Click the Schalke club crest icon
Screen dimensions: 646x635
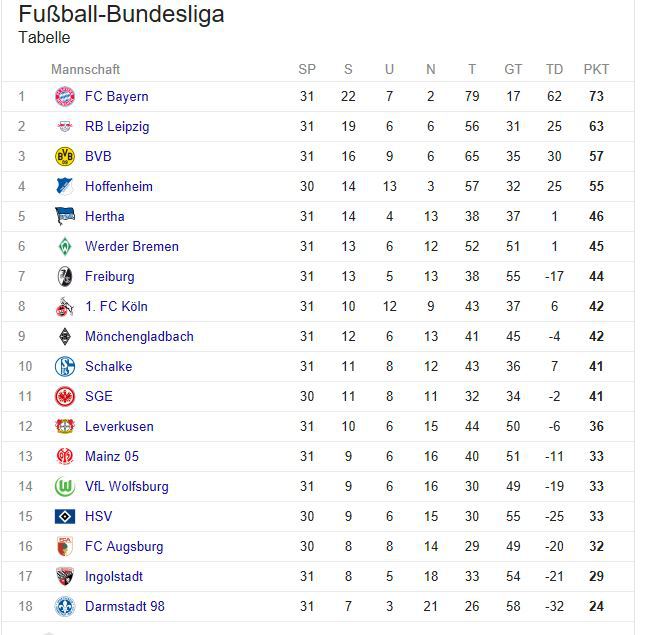(x=65, y=367)
